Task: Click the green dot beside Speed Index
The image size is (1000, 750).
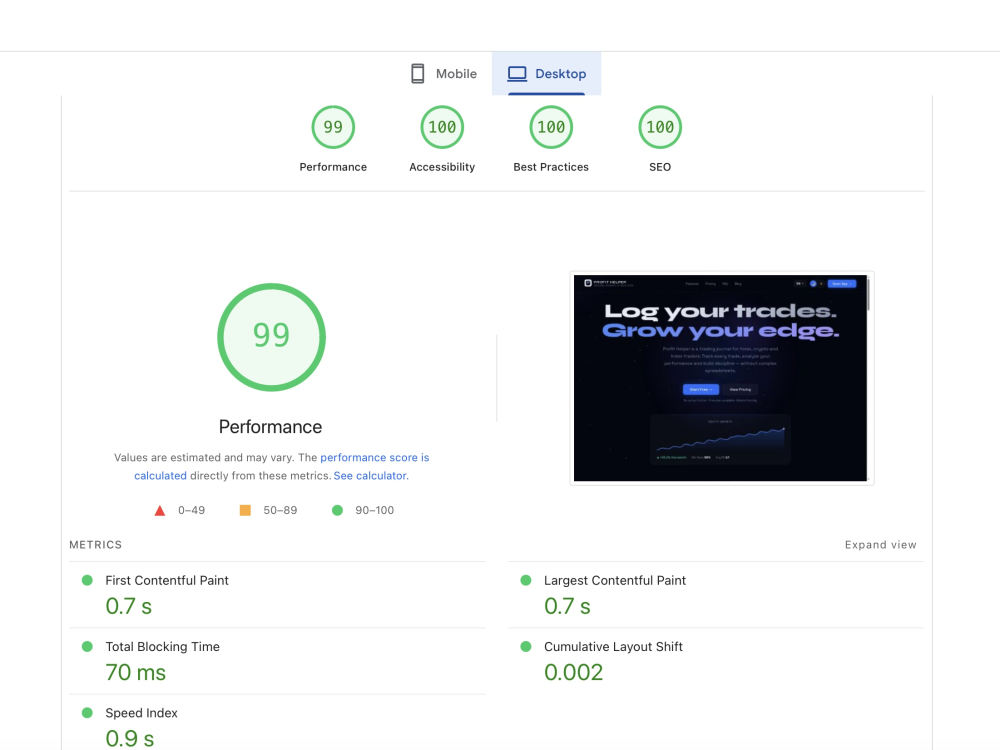Action: (87, 713)
